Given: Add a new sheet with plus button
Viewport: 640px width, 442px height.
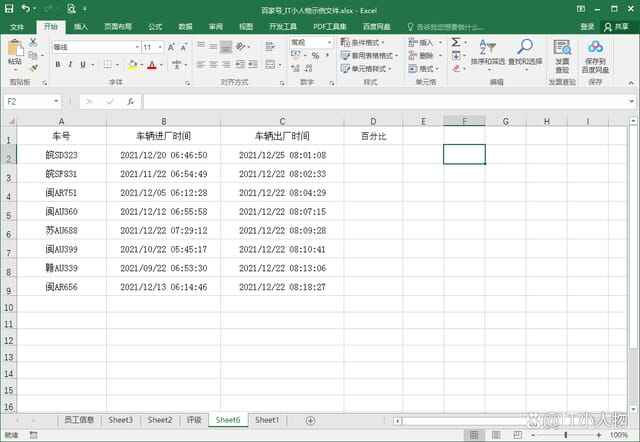Looking at the screenshot, I should tap(310, 420).
